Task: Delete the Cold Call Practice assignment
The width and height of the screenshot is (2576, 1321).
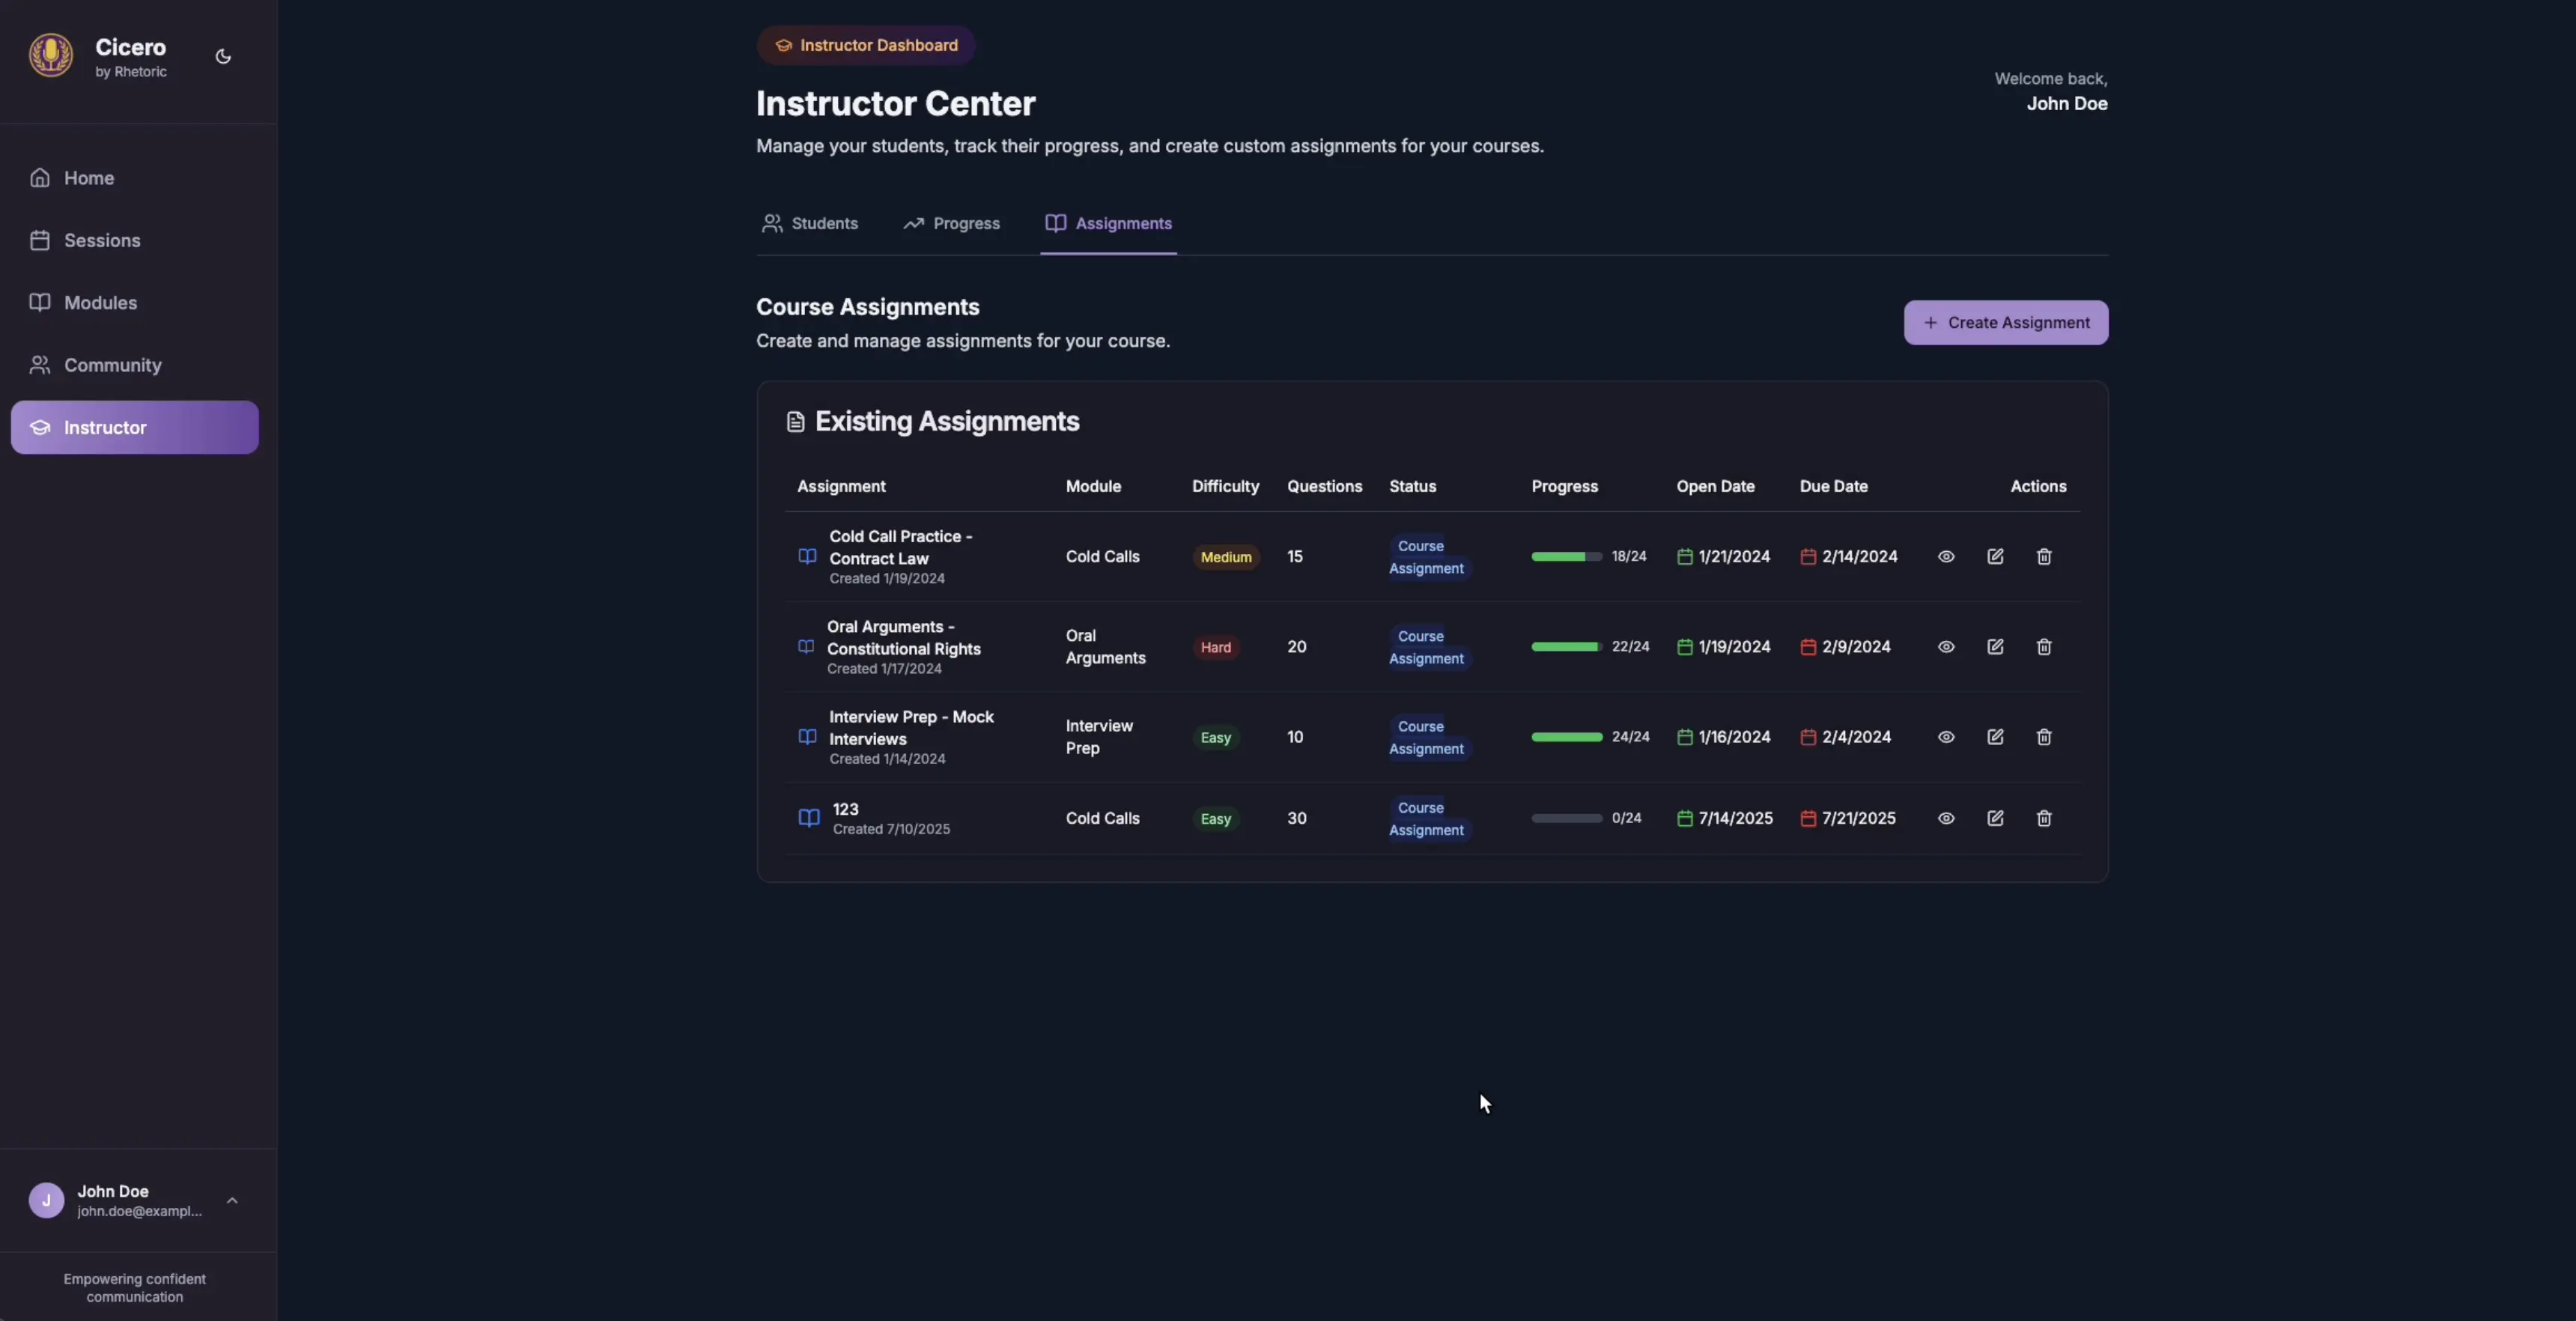Action: [x=2043, y=557]
